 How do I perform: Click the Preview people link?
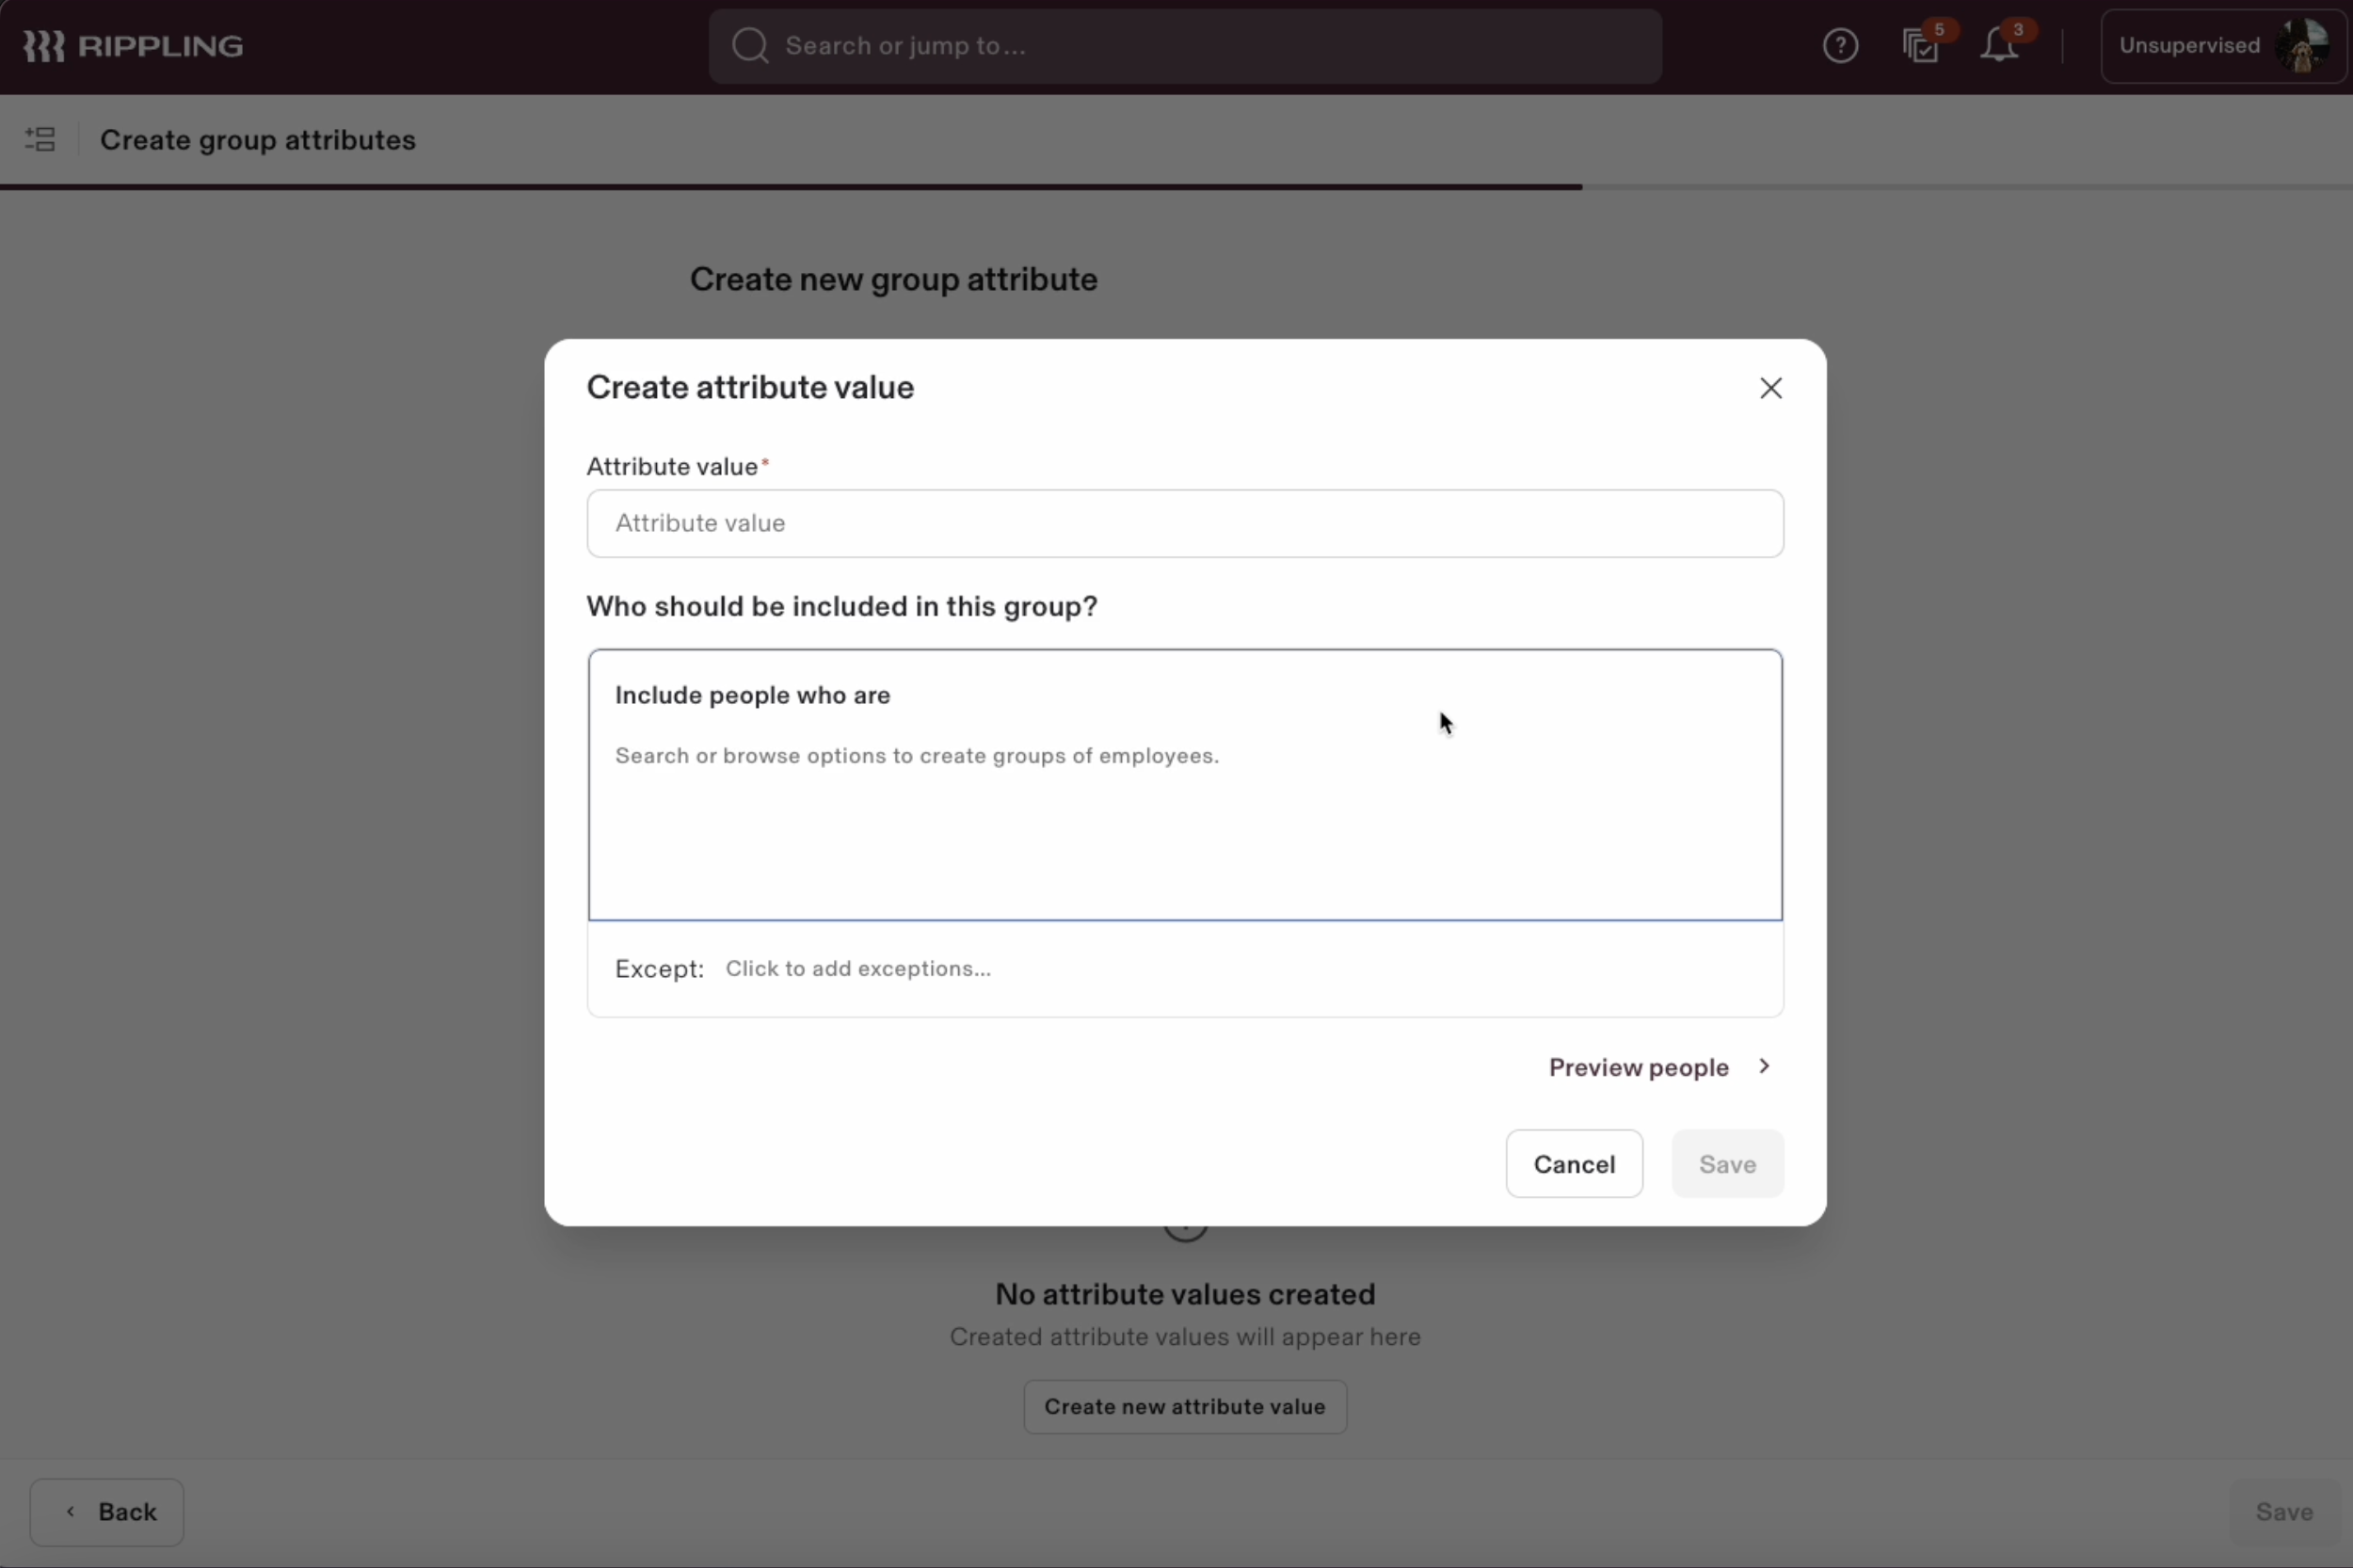(1638, 1067)
